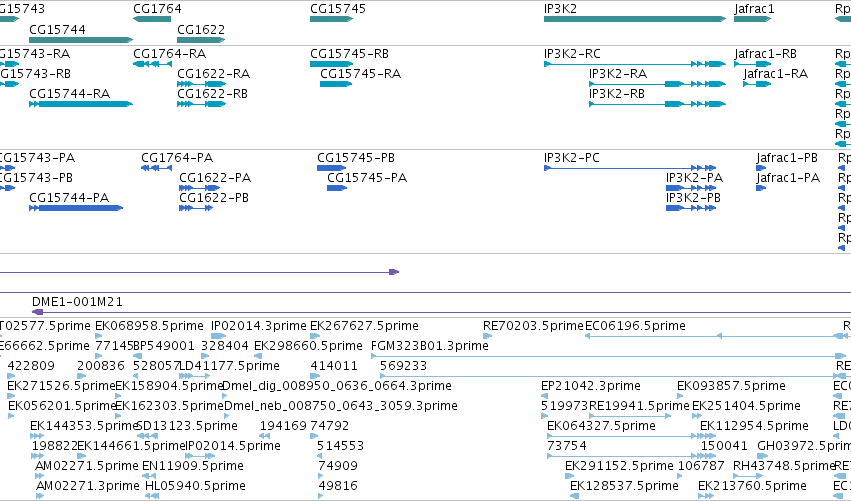Click the SD13123.5prime EST label

(187, 426)
